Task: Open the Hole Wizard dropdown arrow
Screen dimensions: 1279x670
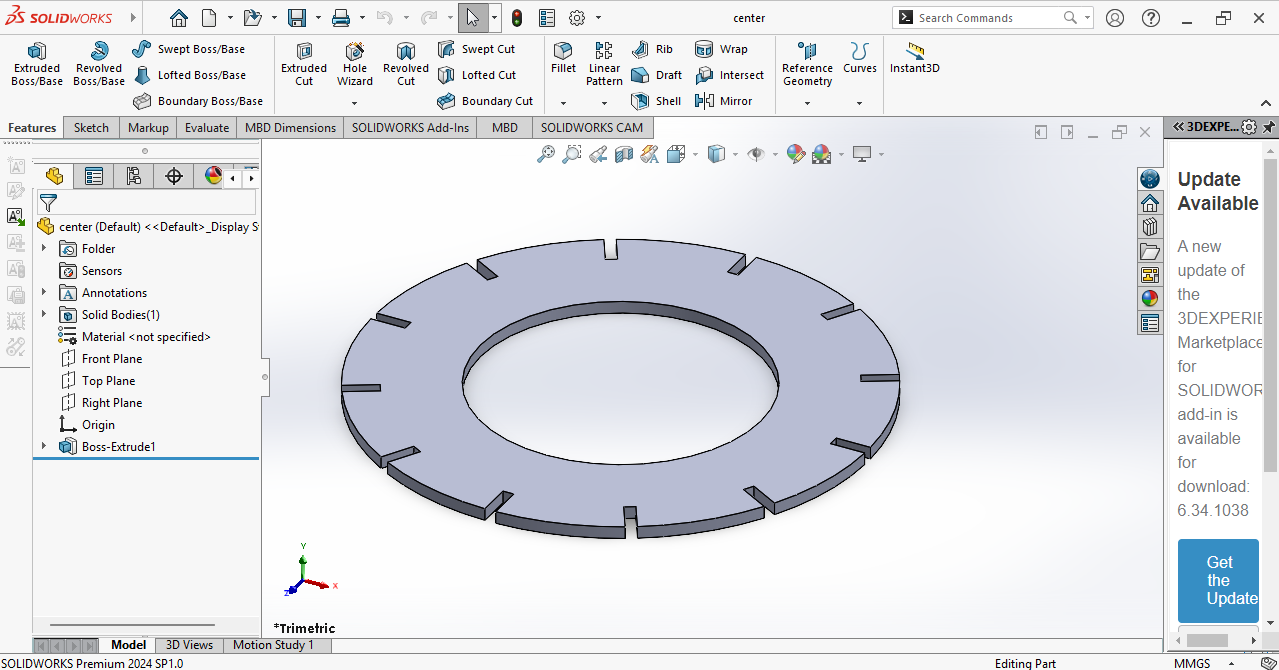Action: click(x=355, y=103)
